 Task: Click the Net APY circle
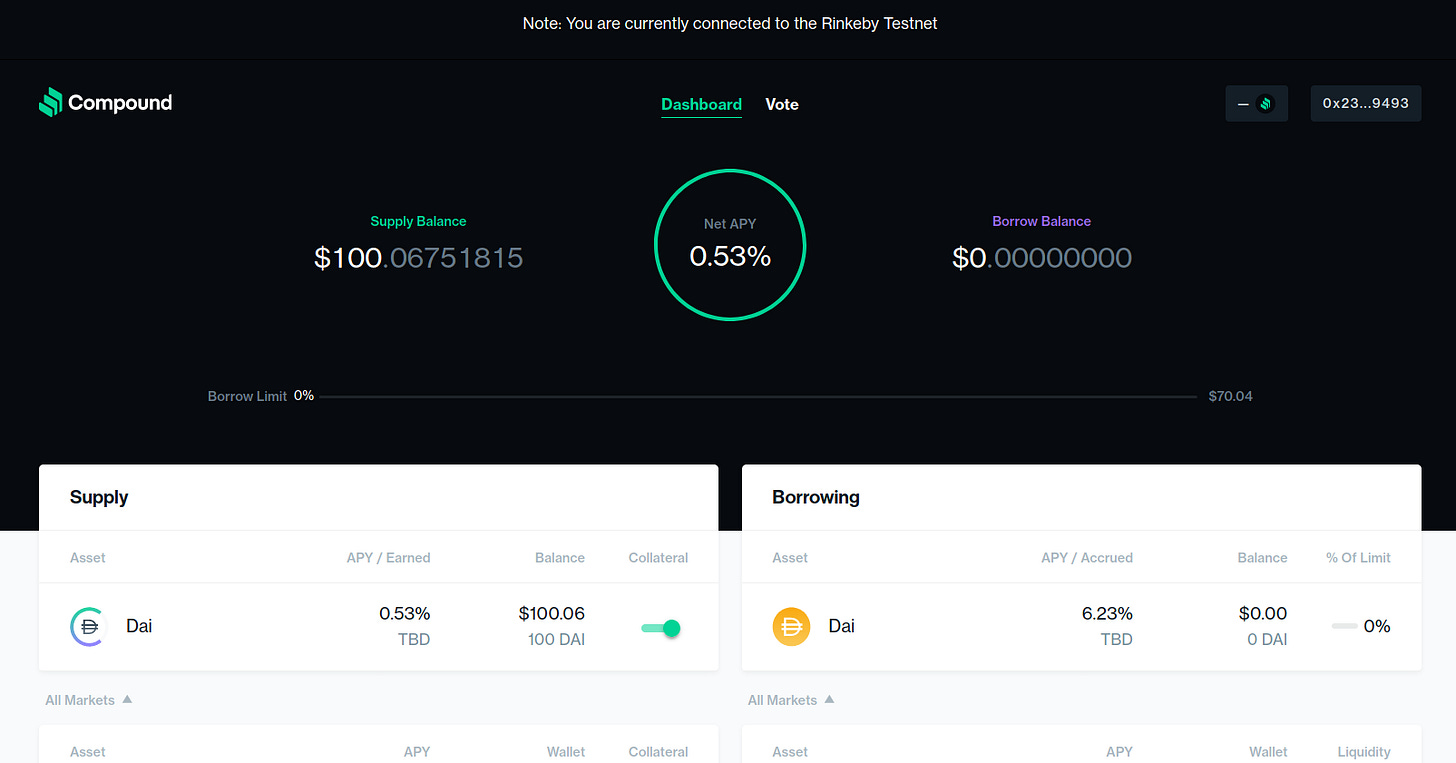[730, 245]
